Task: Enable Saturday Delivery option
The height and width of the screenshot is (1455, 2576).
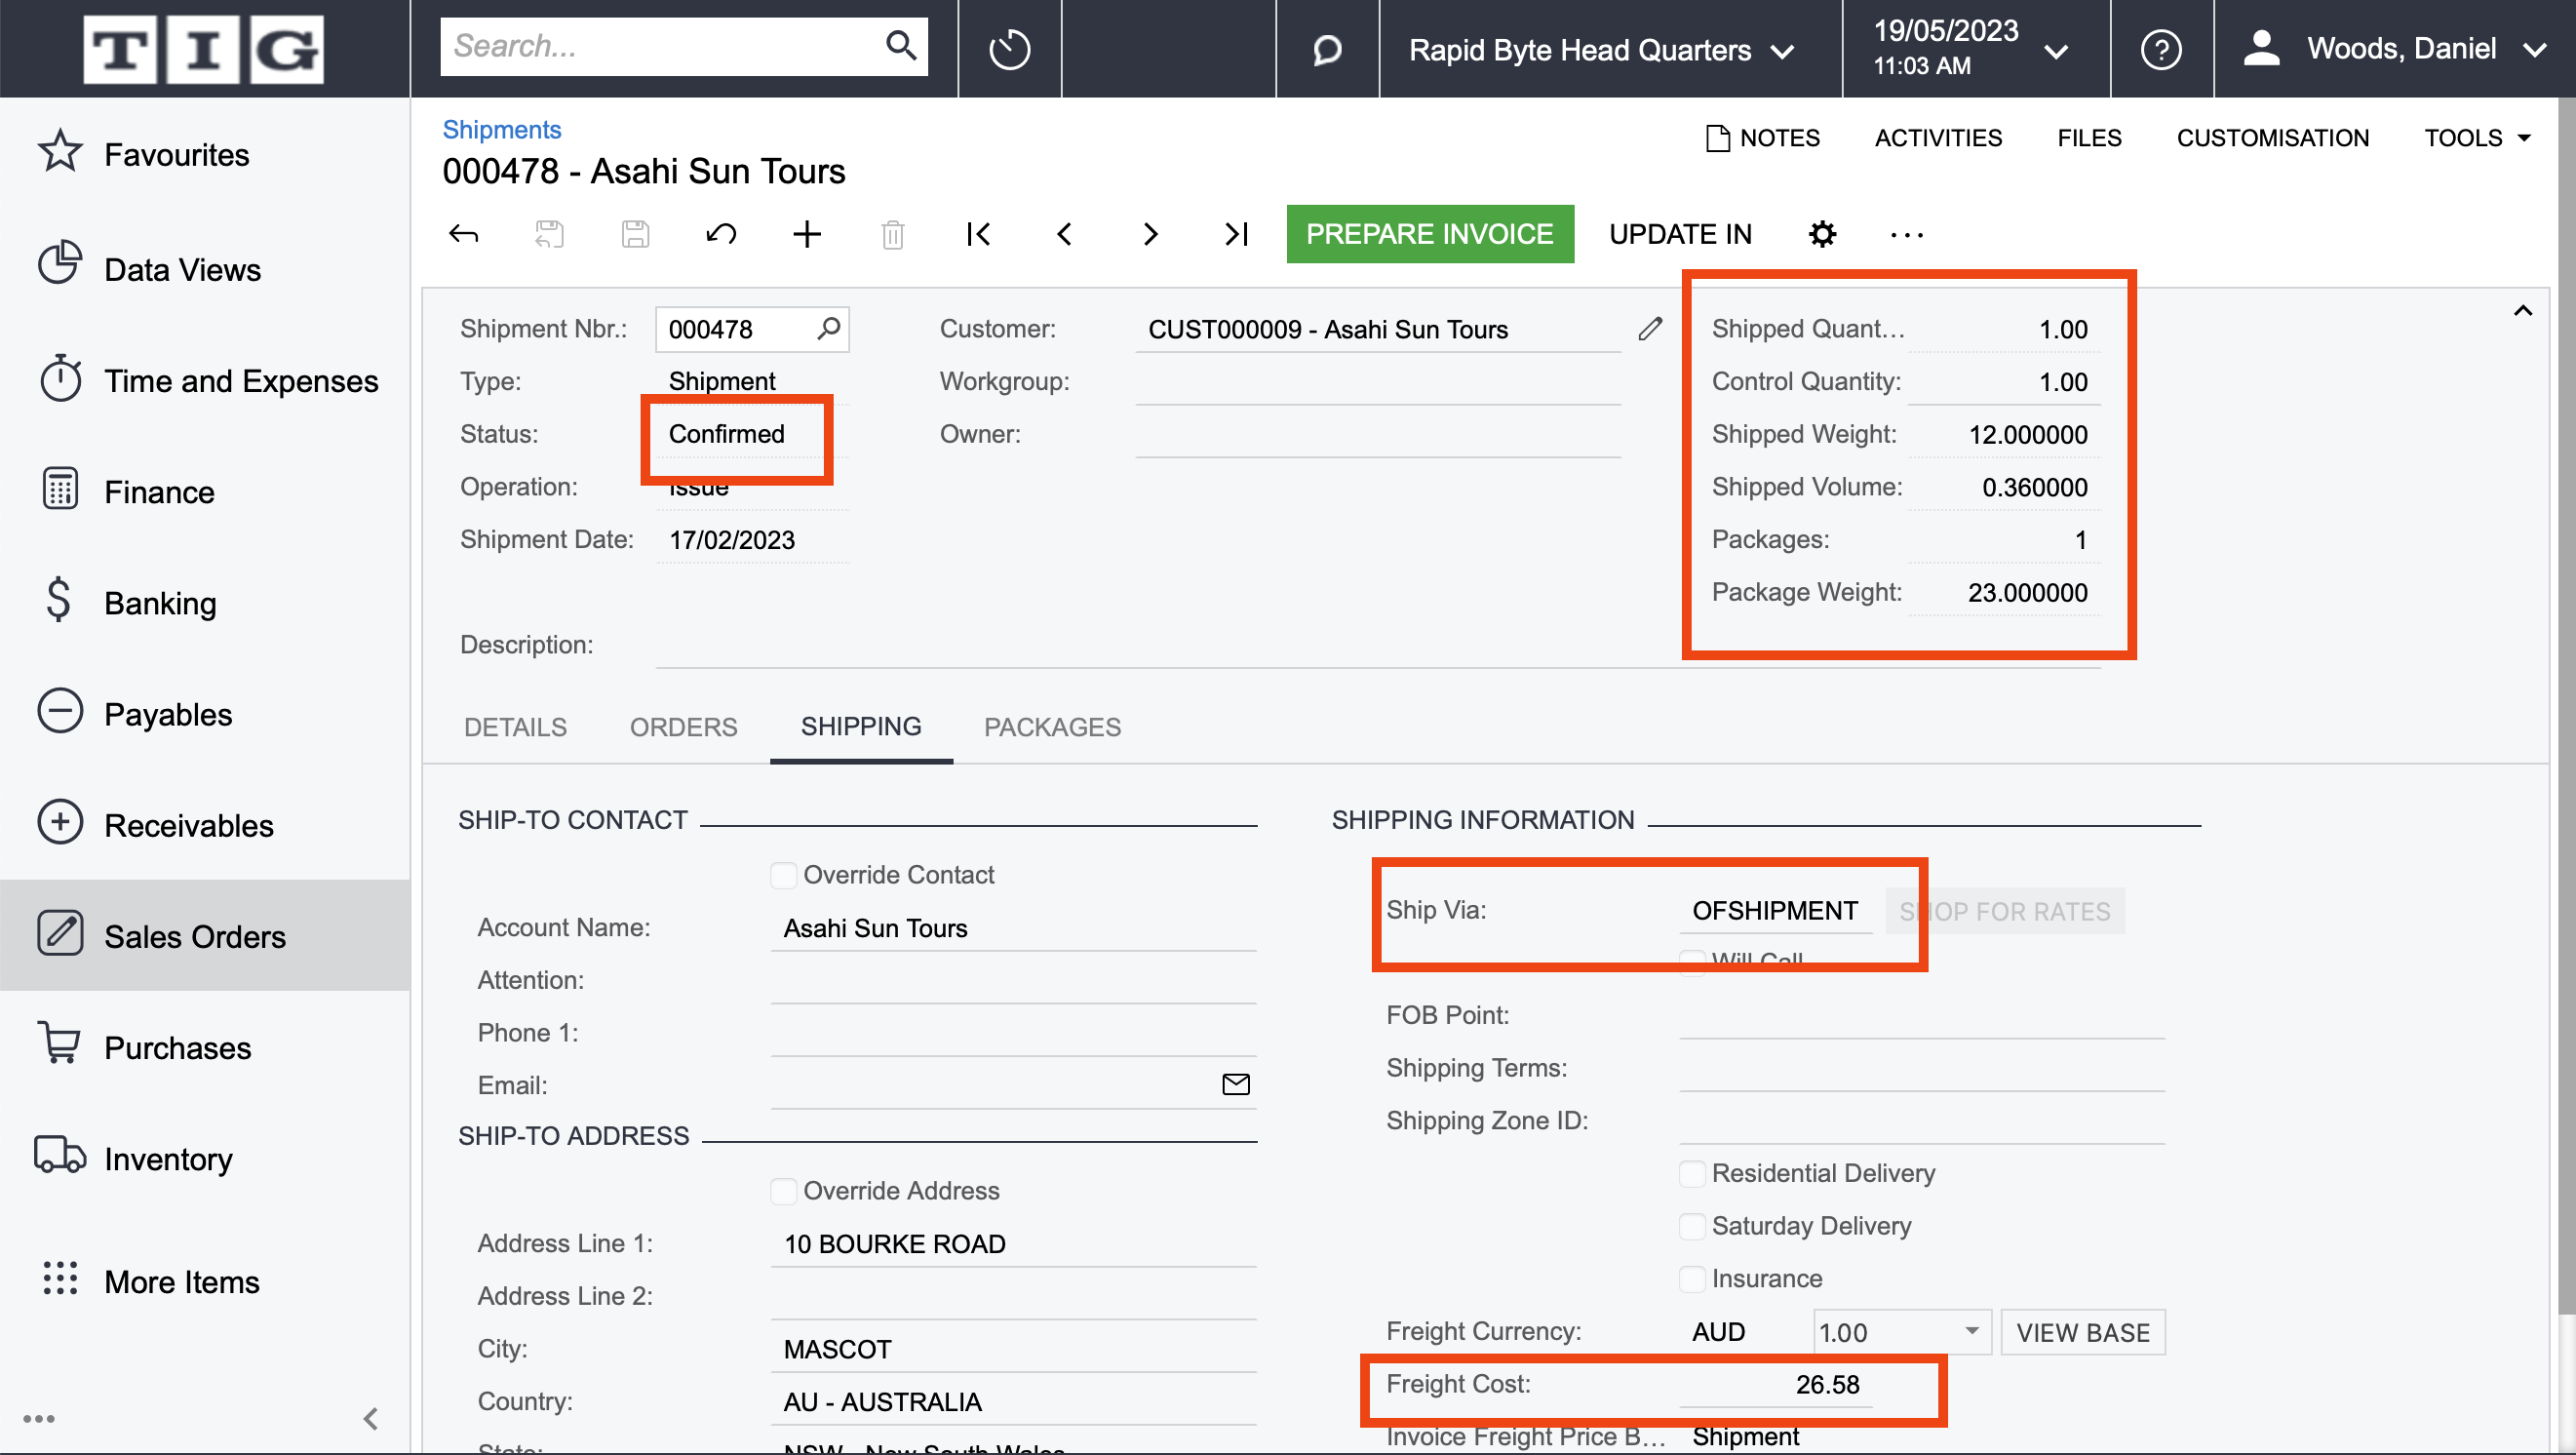Action: click(1692, 1226)
